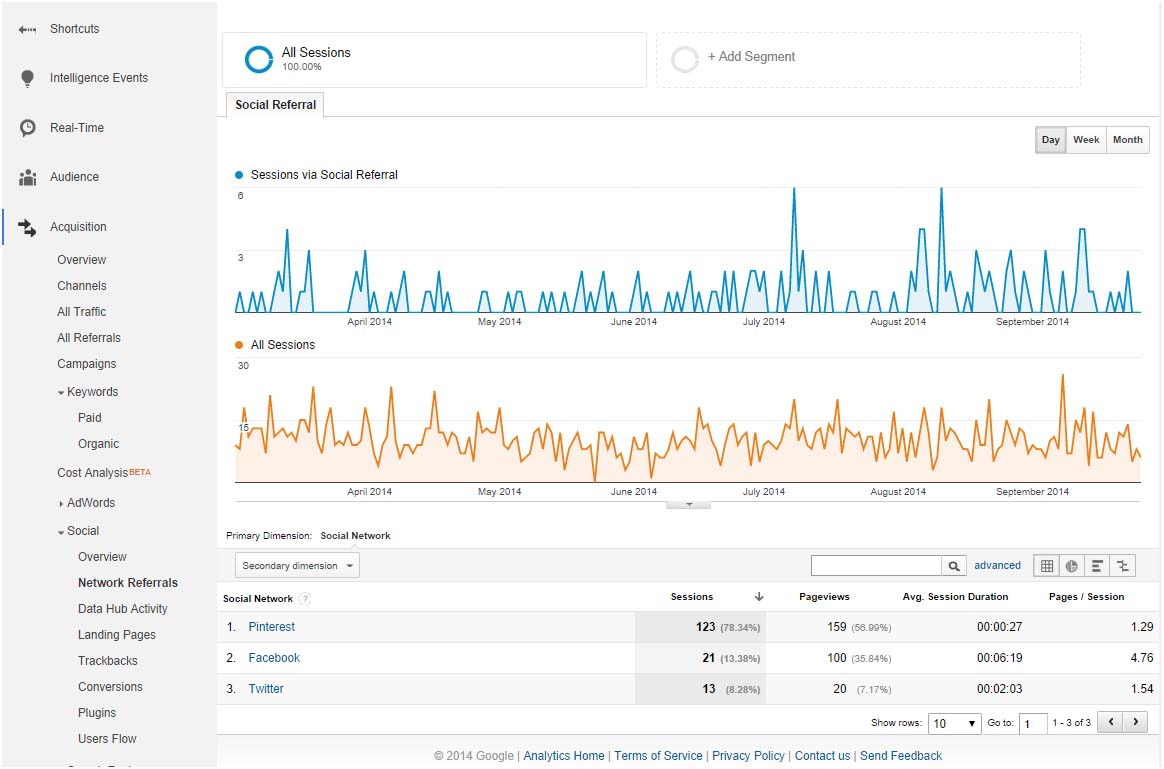Click the Intelligence Events lightbulb icon
The image size is (1164, 769).
tap(28, 78)
